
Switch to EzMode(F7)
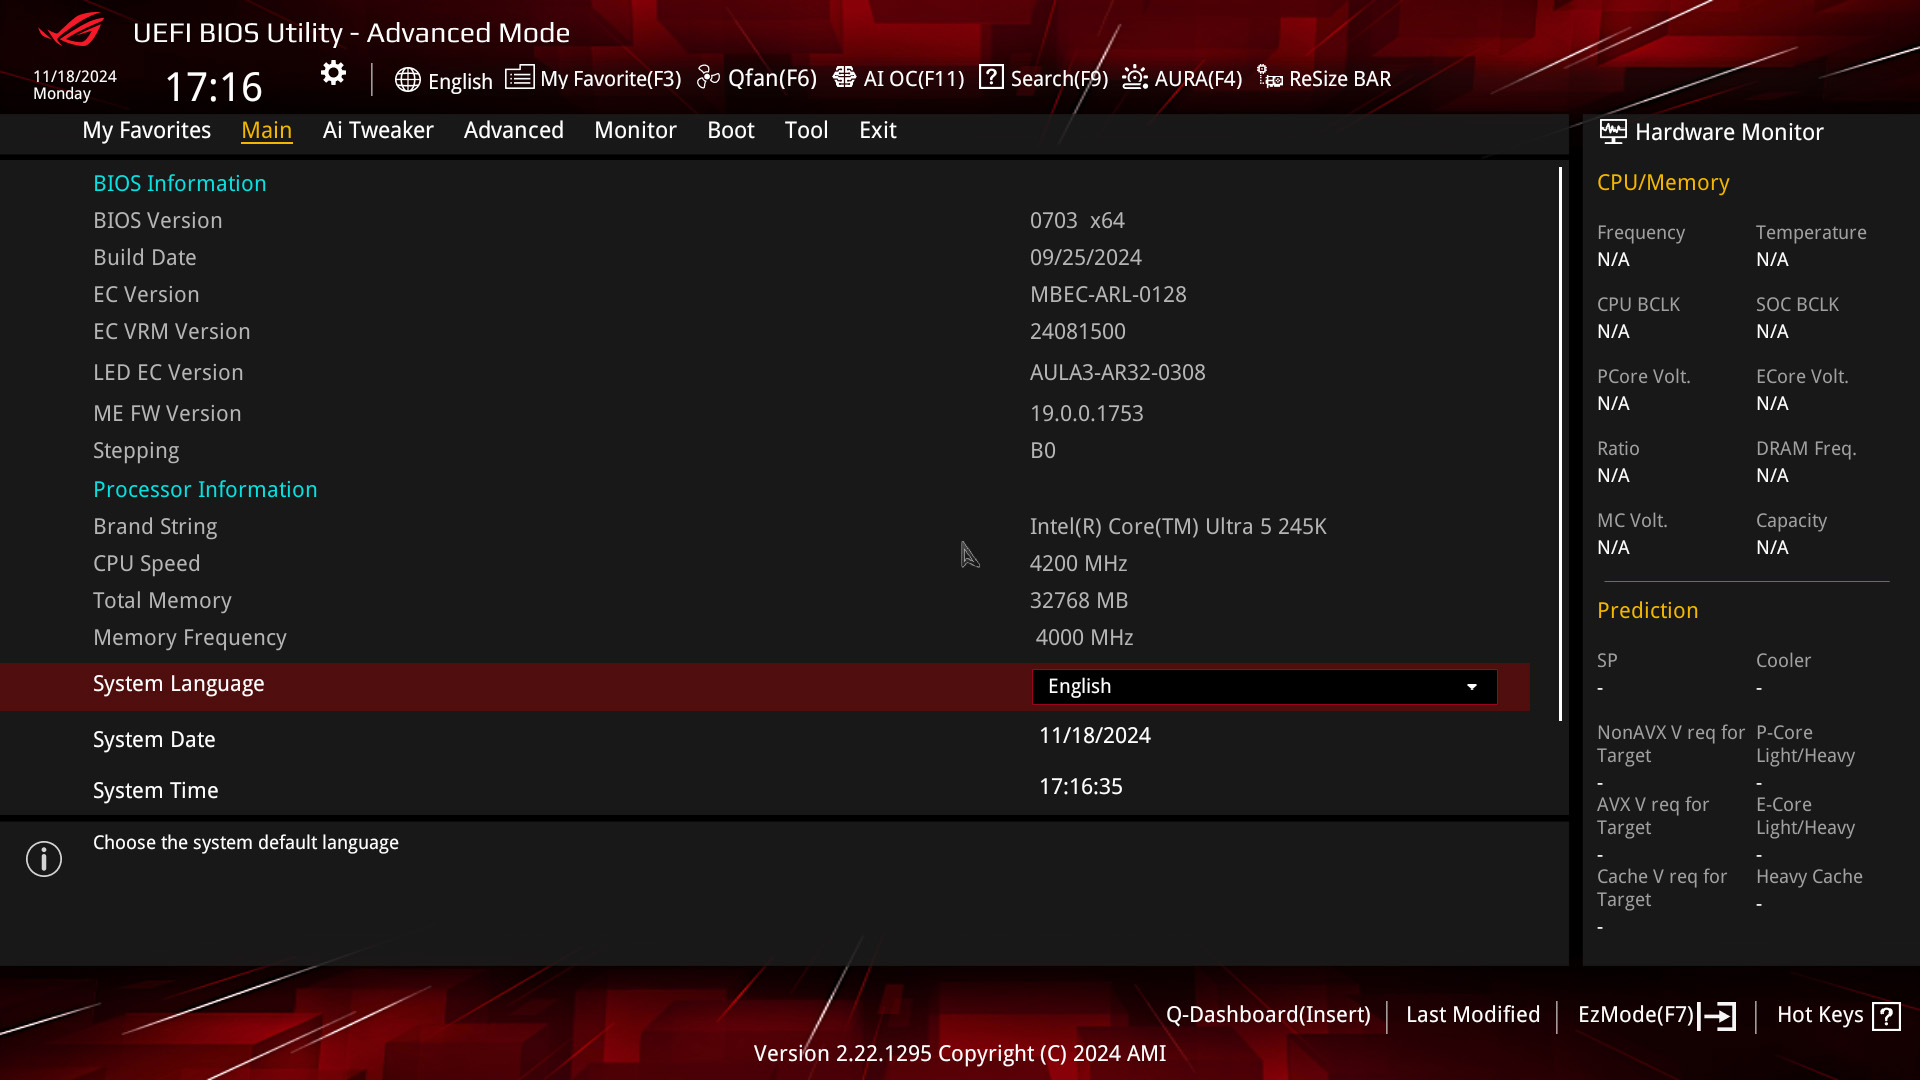point(1657,1016)
